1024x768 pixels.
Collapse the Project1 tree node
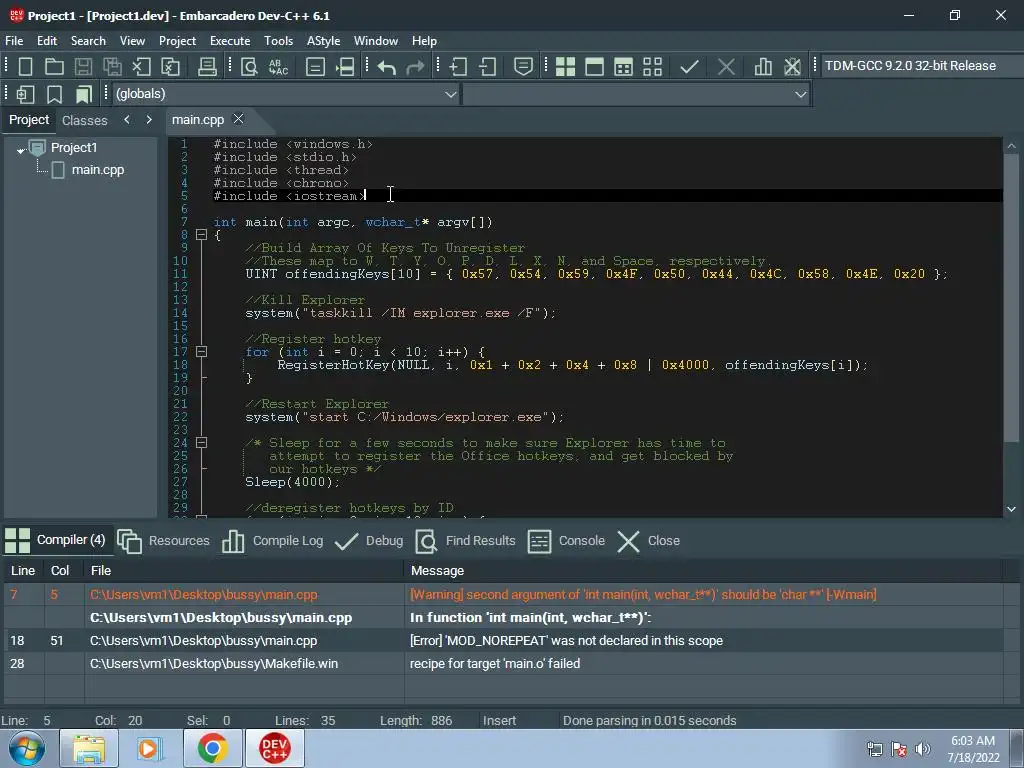[21, 150]
